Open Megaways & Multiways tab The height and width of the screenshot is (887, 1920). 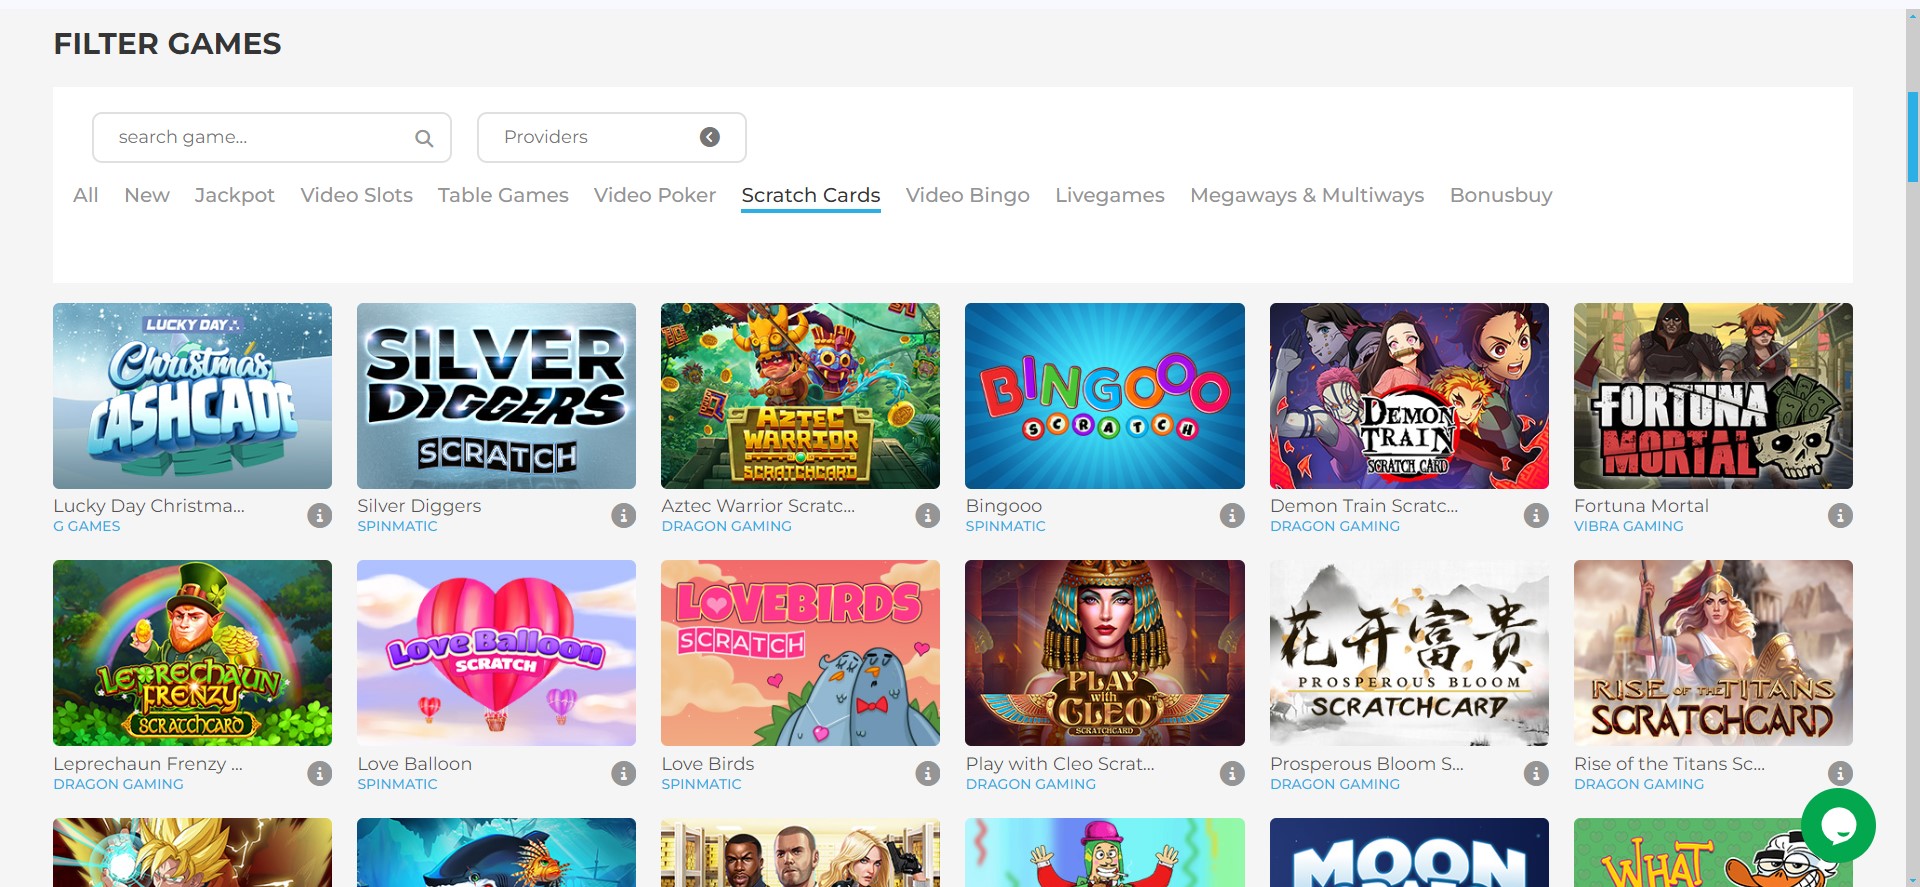[1307, 195]
